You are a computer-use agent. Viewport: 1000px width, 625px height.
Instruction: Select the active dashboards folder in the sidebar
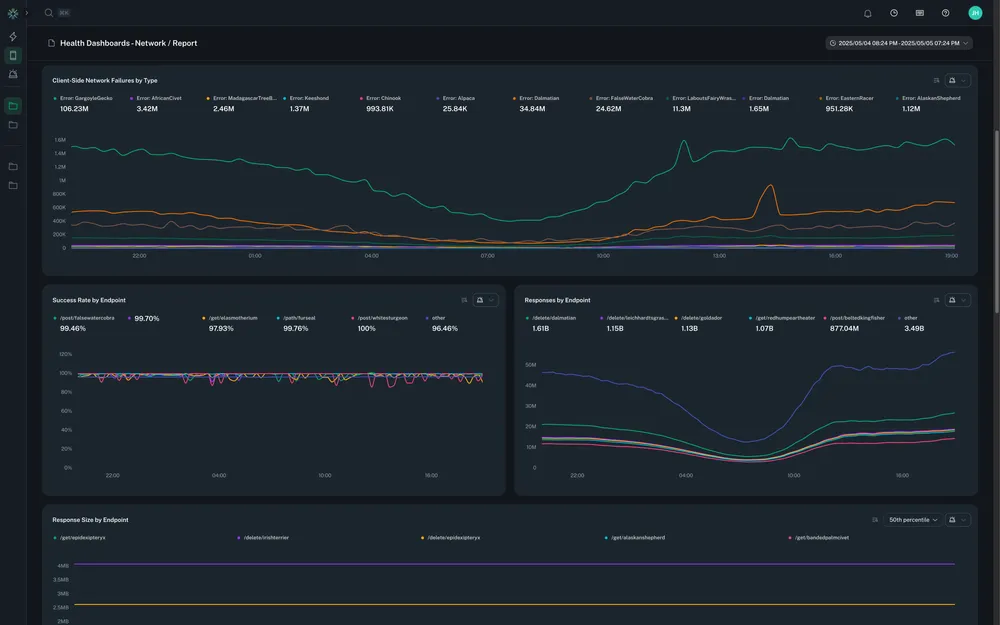[x=10, y=103]
